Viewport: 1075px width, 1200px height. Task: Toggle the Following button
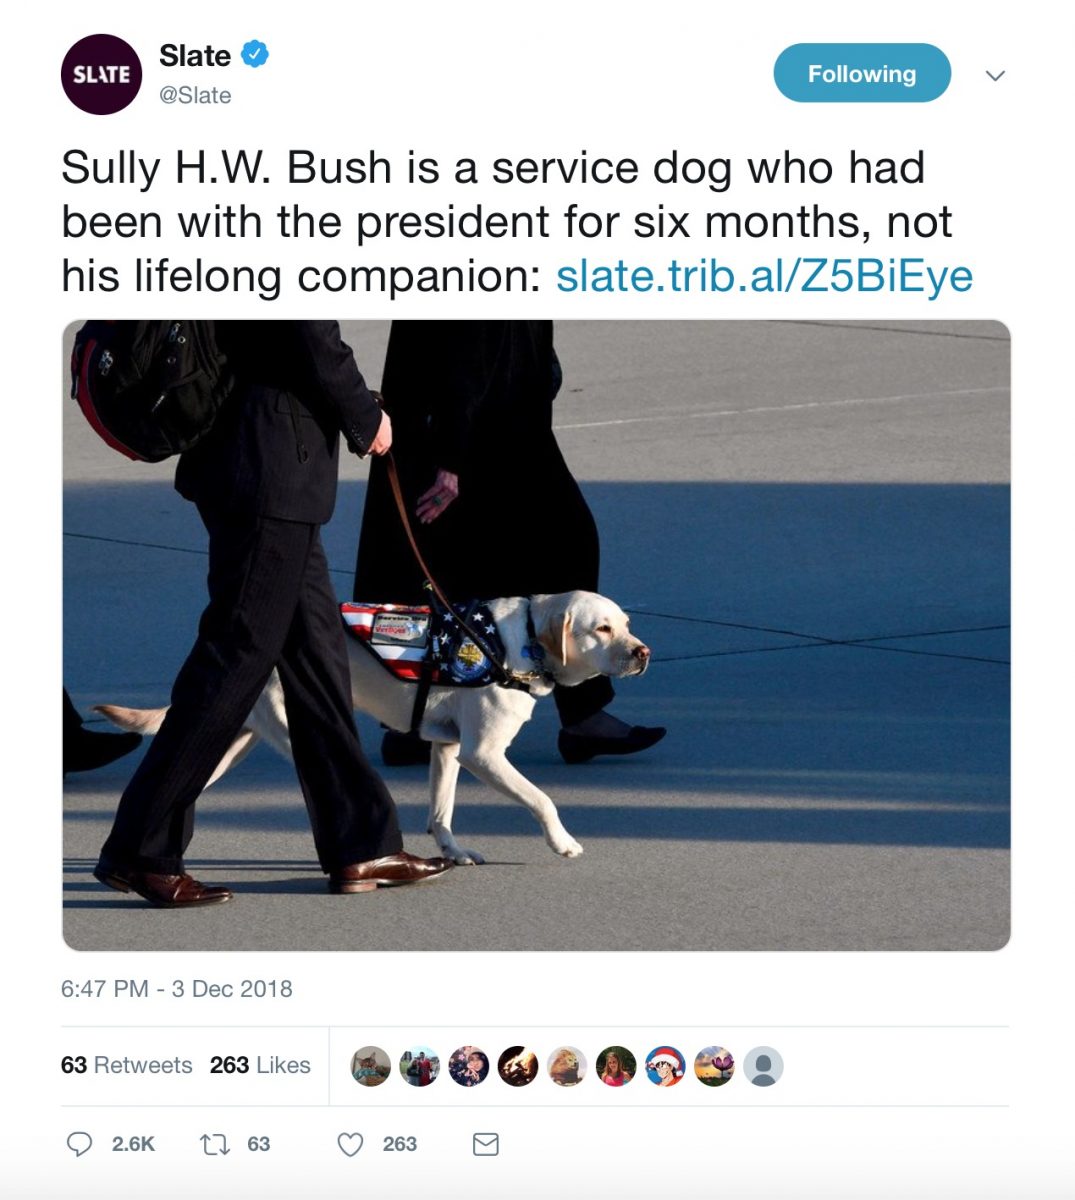click(x=862, y=73)
